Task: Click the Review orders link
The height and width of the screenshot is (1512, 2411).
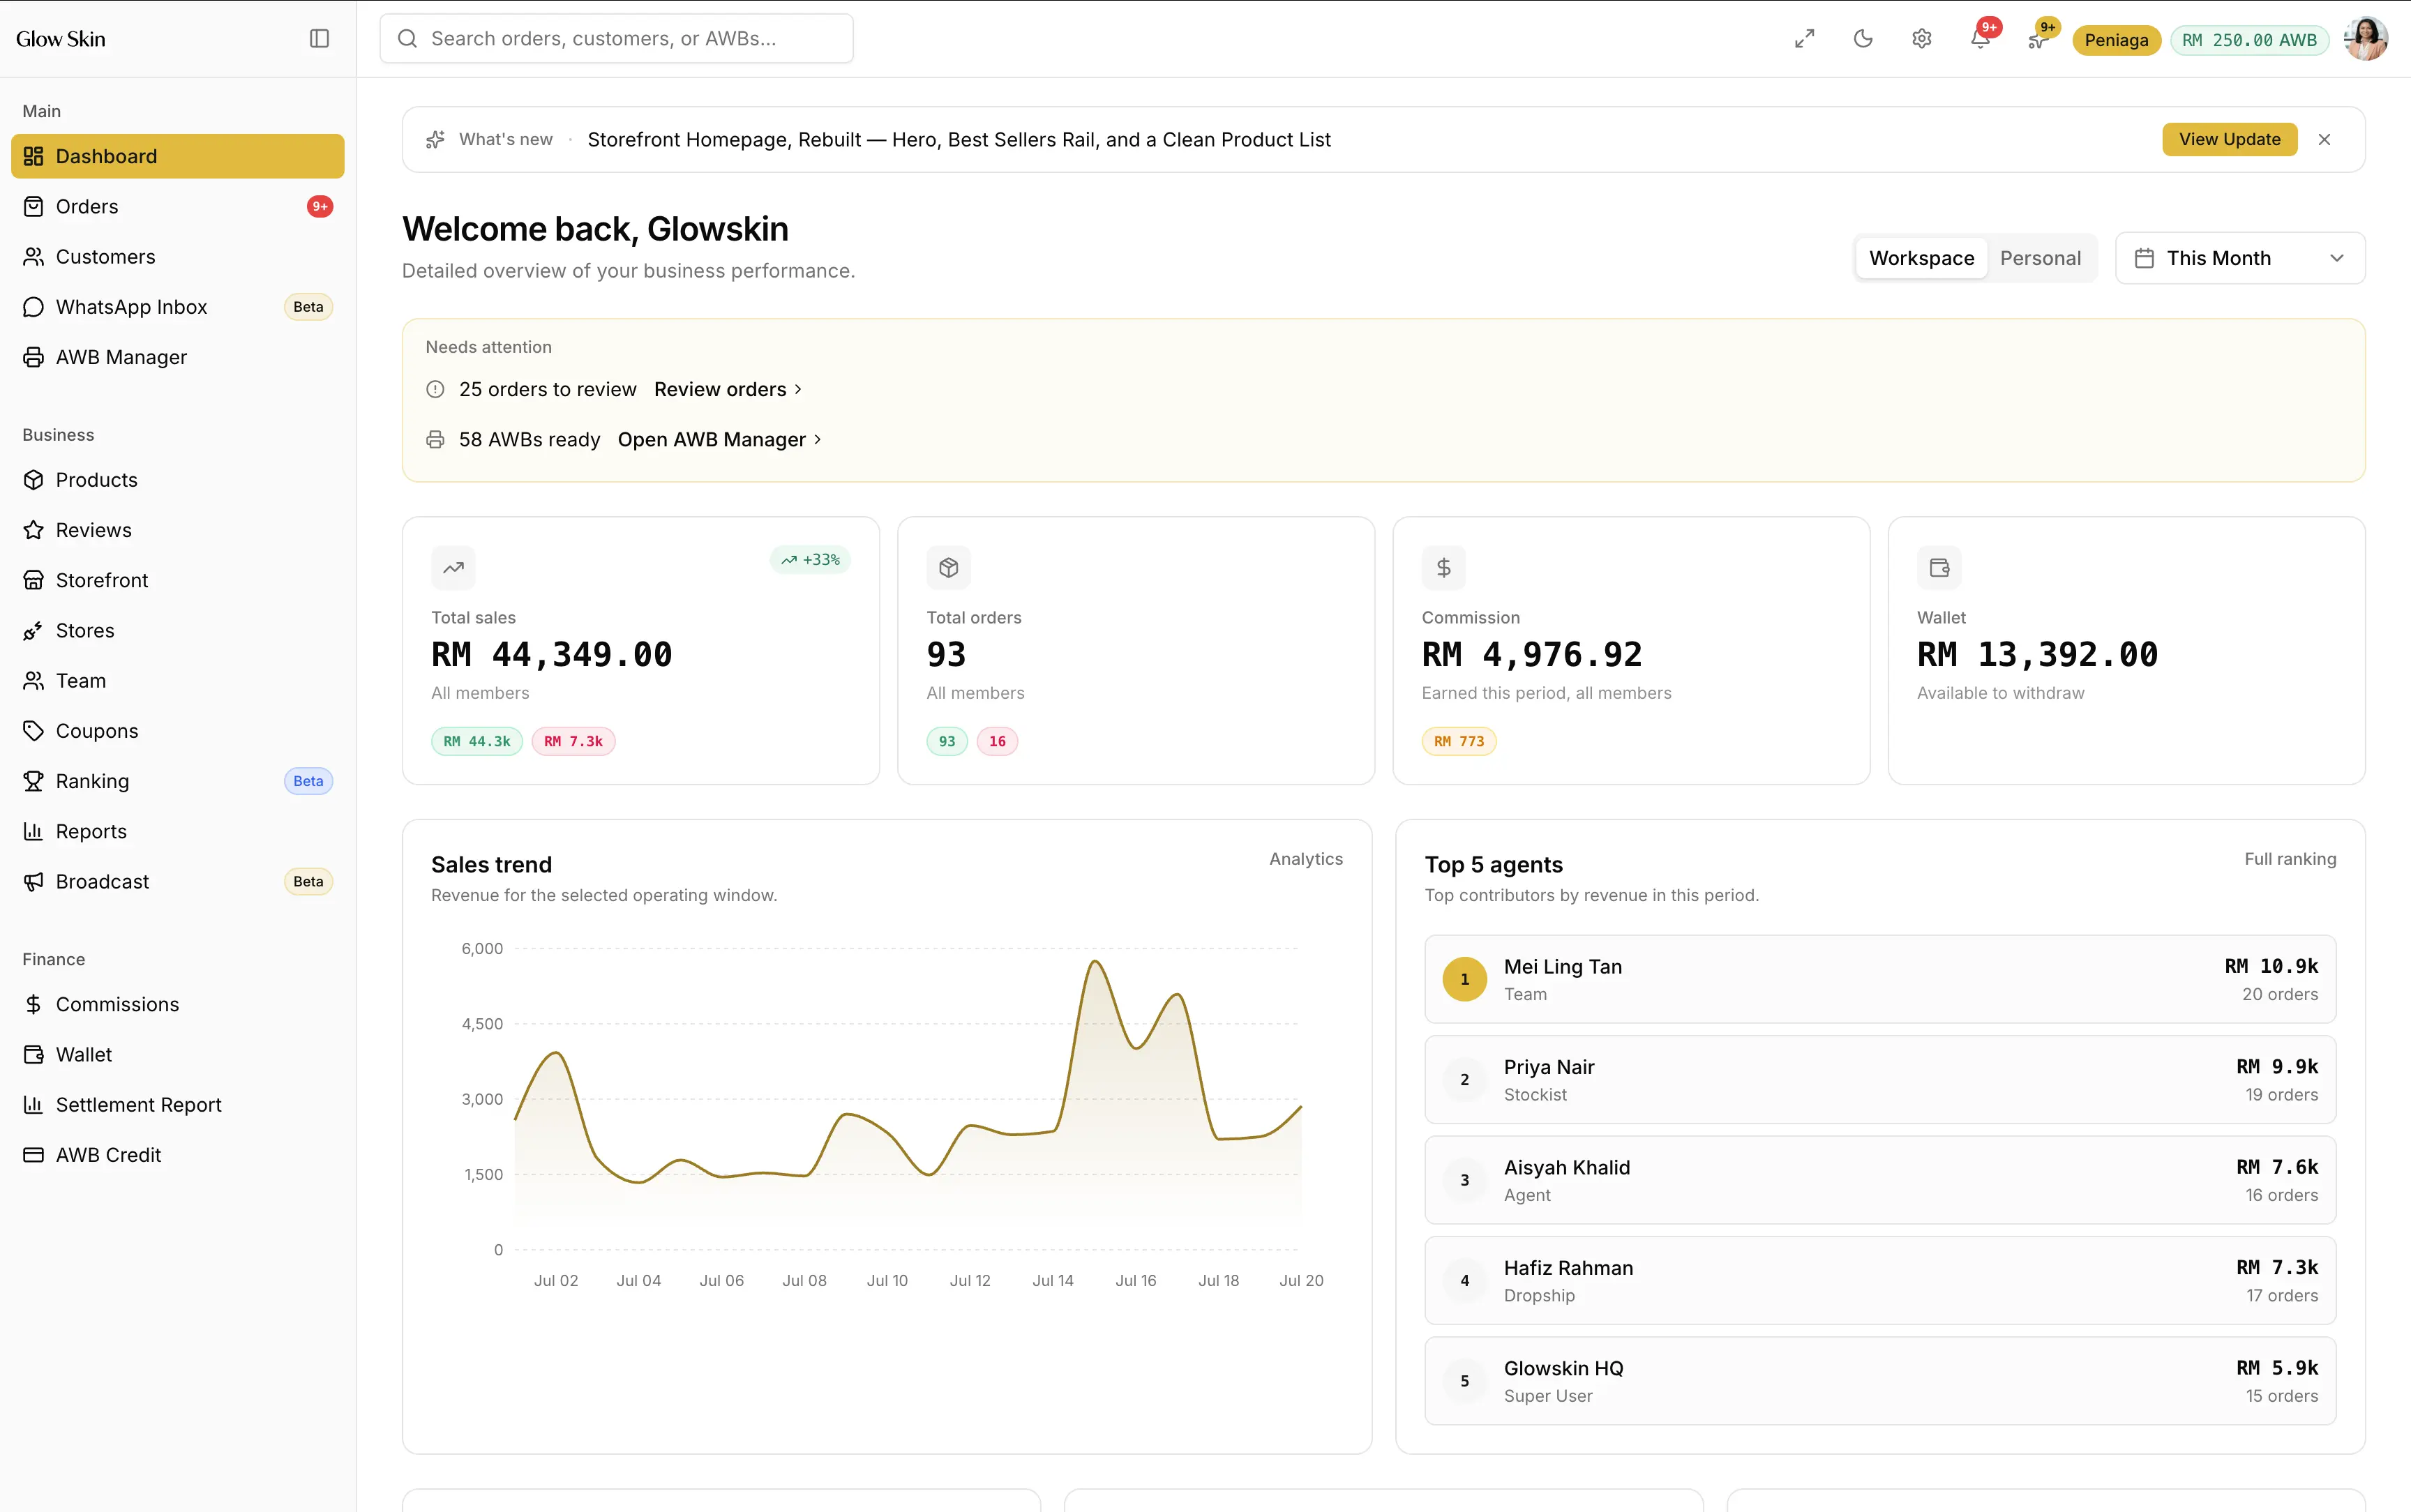Action: (x=728, y=389)
